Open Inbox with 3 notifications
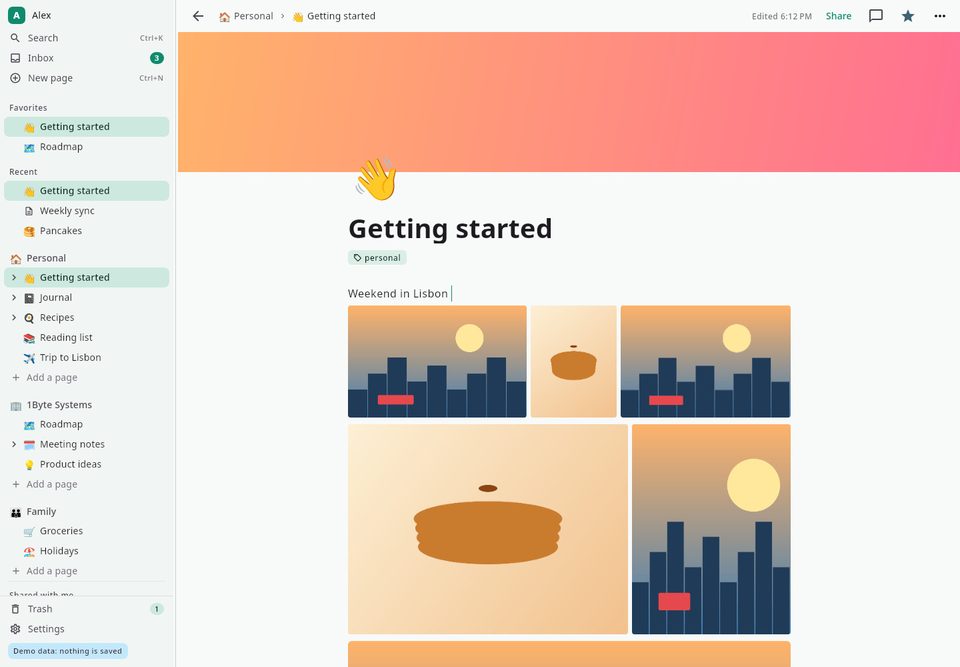Viewport: 960px width, 667px height. click(87, 58)
